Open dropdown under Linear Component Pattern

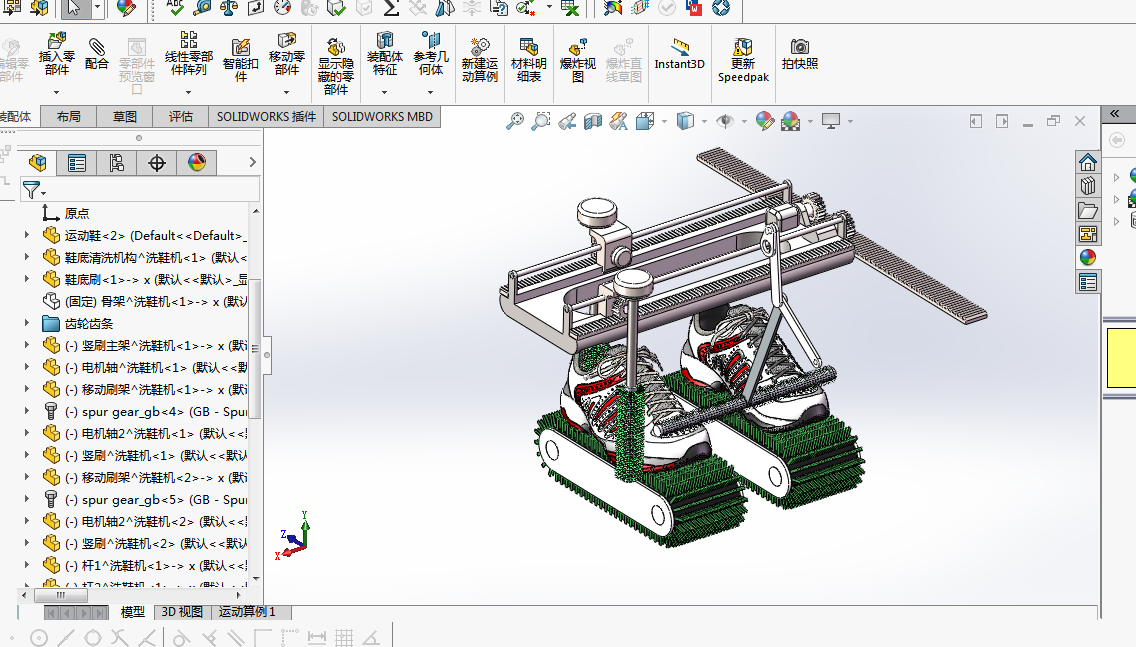point(188,92)
